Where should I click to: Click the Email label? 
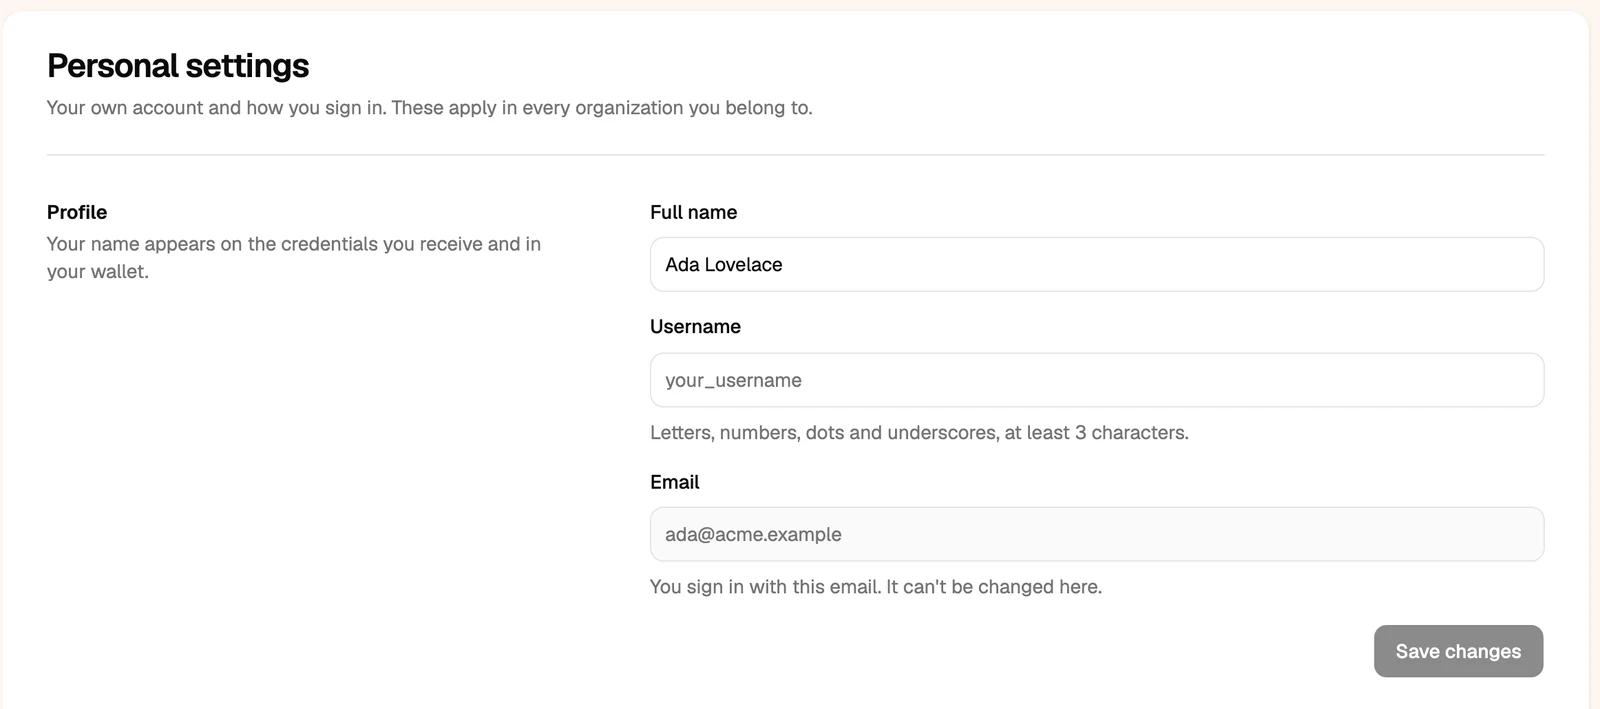click(x=674, y=482)
